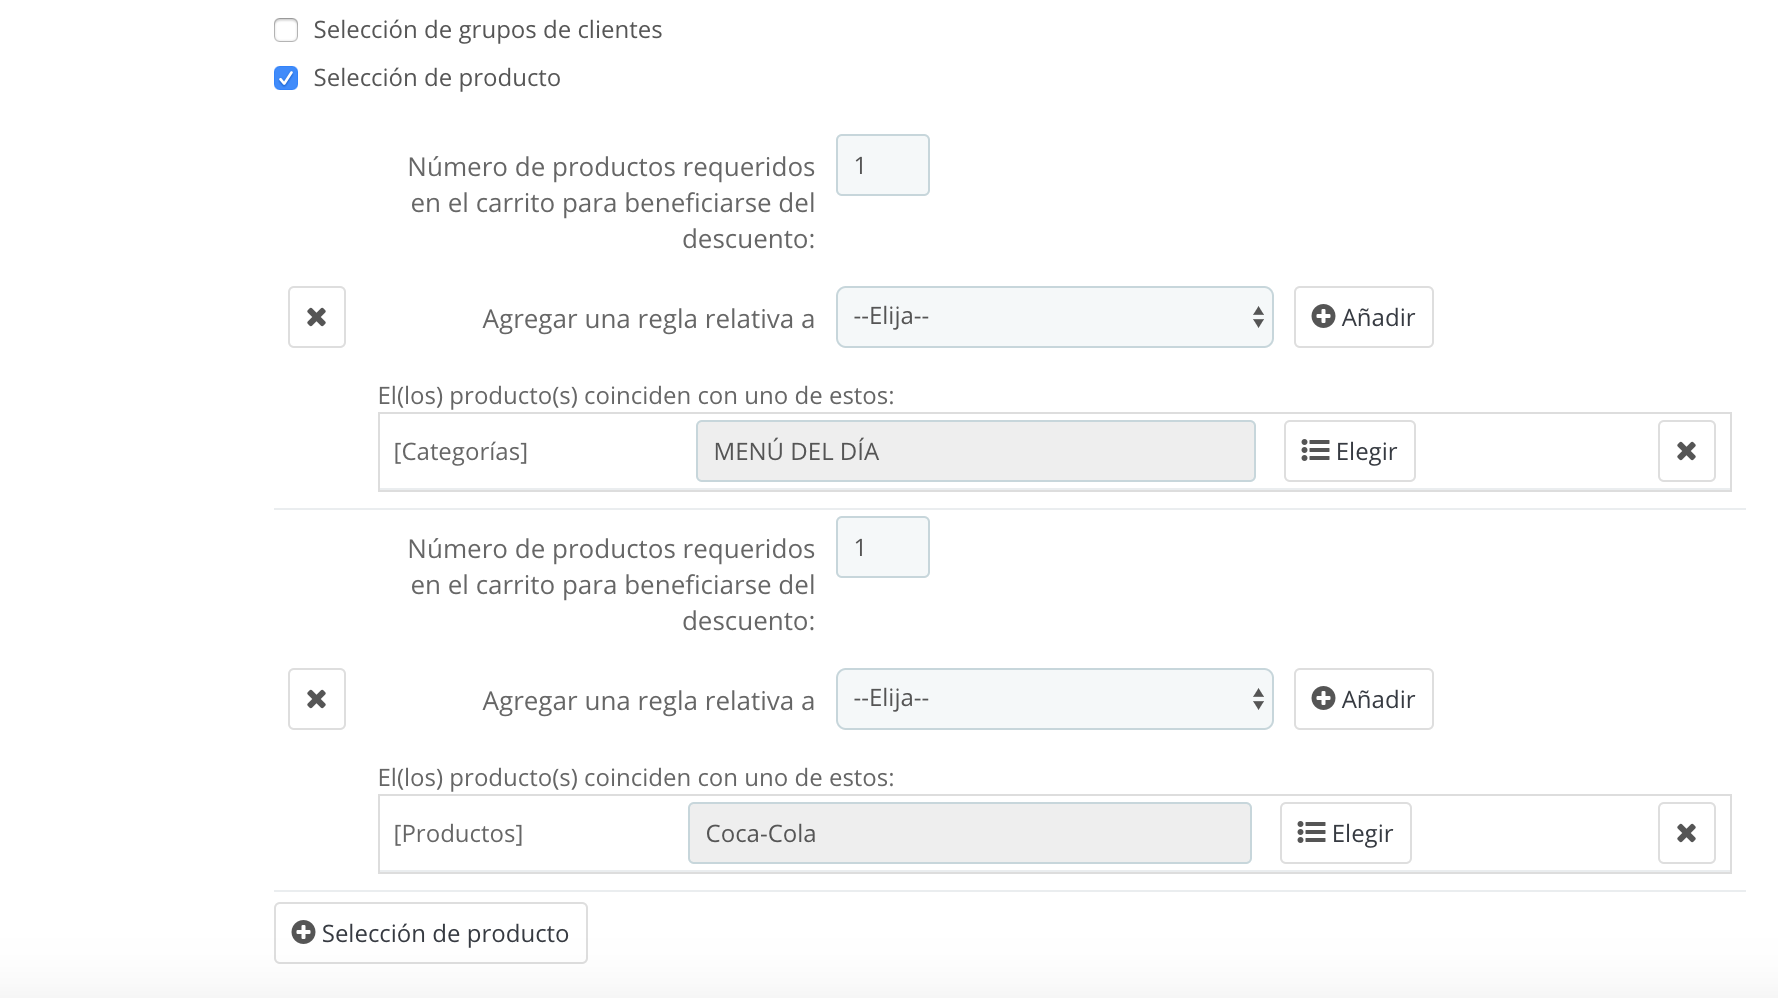
Task: Add a new Selección de producto block
Action: tap(430, 933)
